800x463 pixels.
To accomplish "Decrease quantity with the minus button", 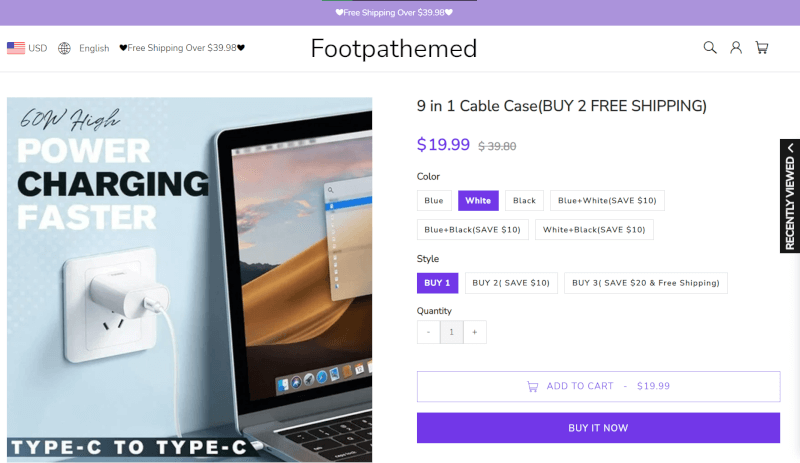I will click(x=428, y=332).
